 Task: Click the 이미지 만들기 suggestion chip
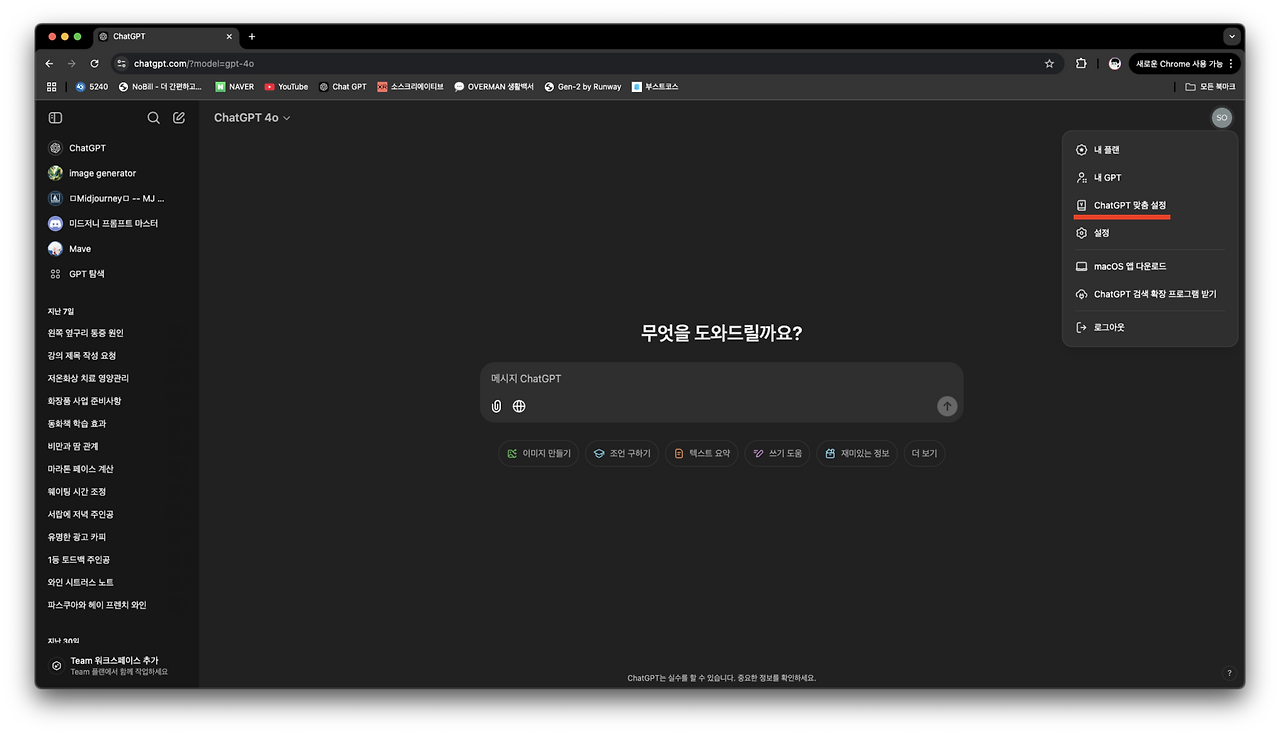click(539, 454)
